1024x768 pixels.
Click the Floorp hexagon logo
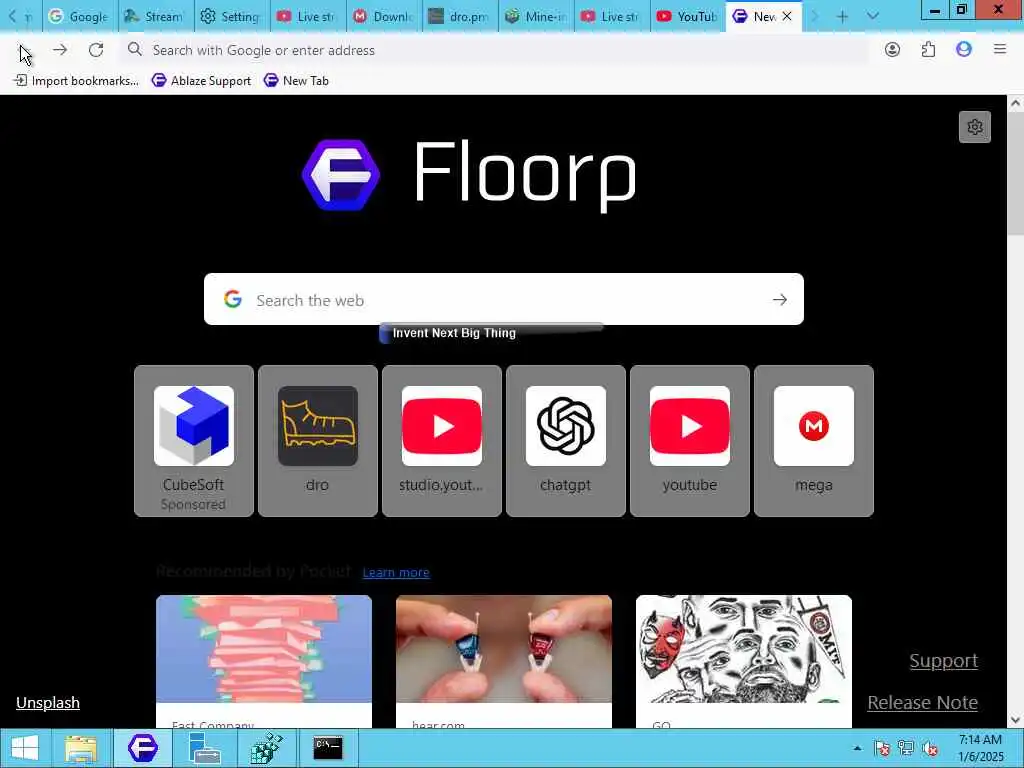click(341, 175)
